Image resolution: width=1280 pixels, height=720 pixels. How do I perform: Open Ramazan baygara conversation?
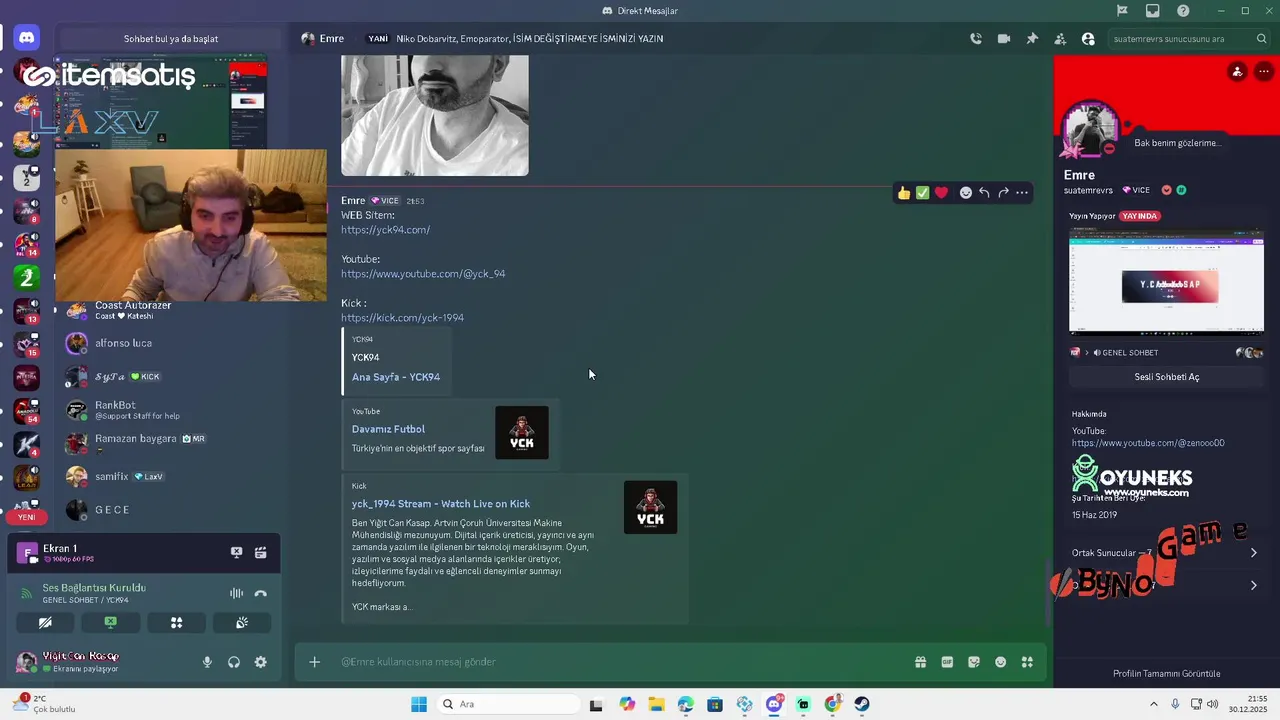170,443
